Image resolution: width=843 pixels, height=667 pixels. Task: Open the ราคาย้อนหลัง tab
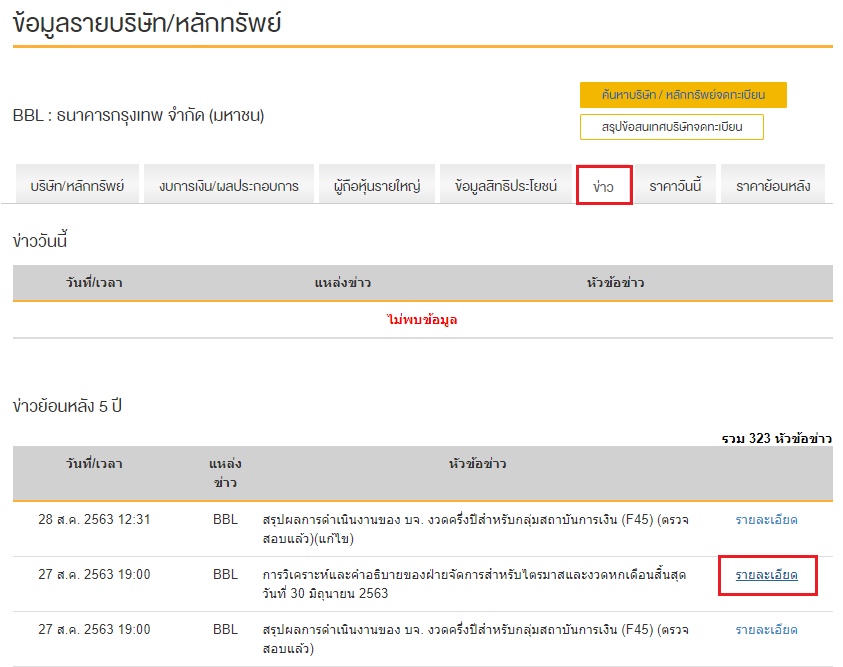click(x=773, y=186)
